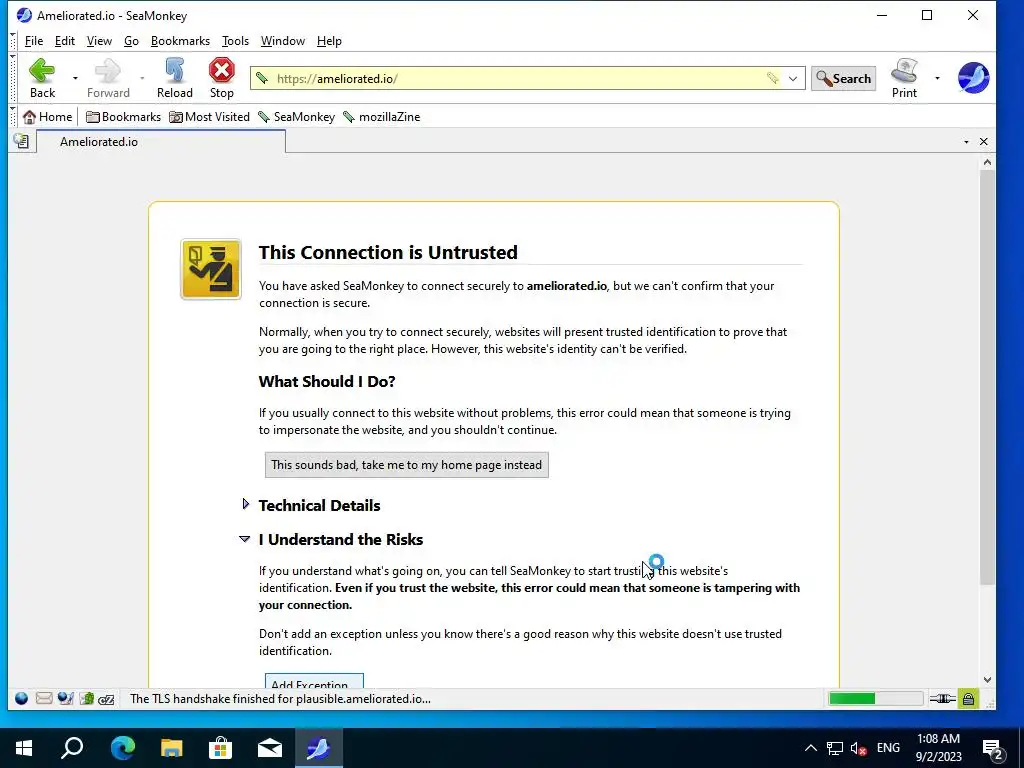Click 'take me to my home page instead' button

(x=406, y=465)
